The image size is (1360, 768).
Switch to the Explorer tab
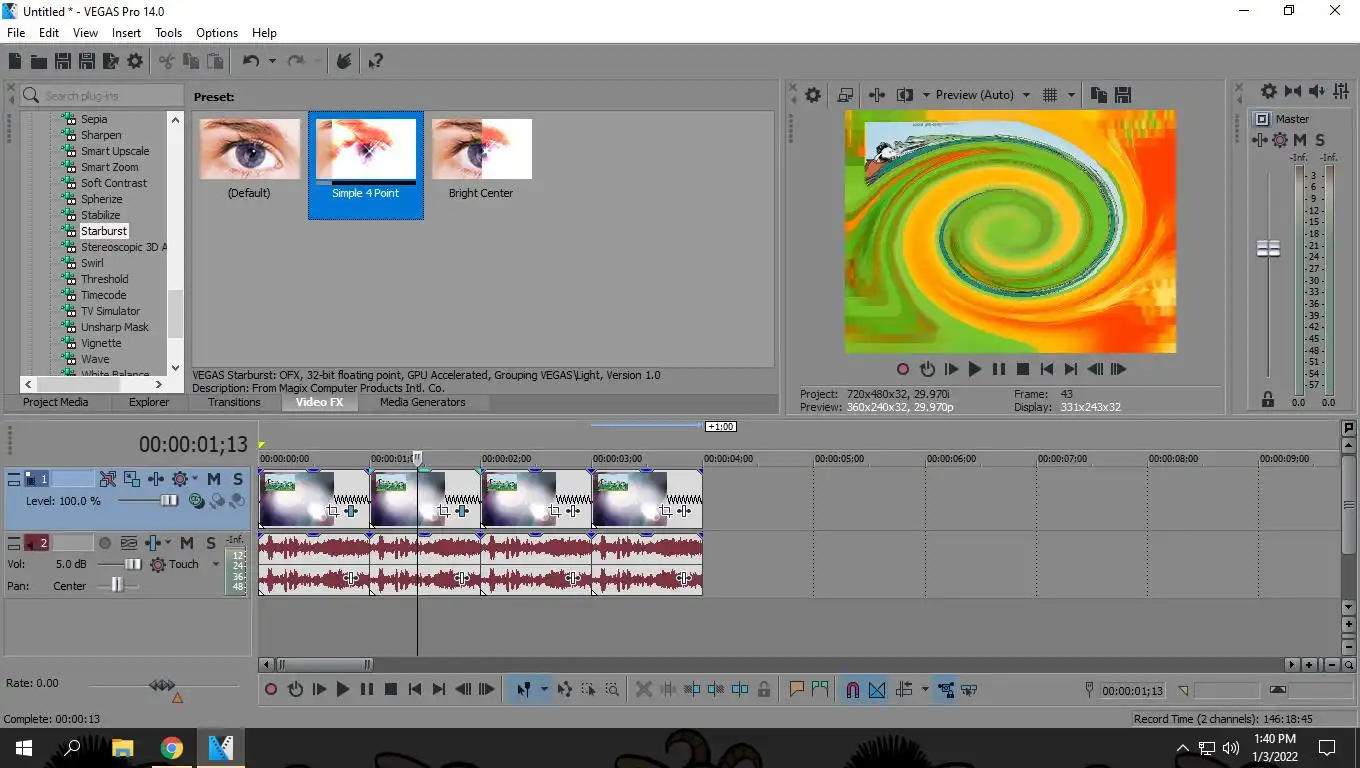149,402
